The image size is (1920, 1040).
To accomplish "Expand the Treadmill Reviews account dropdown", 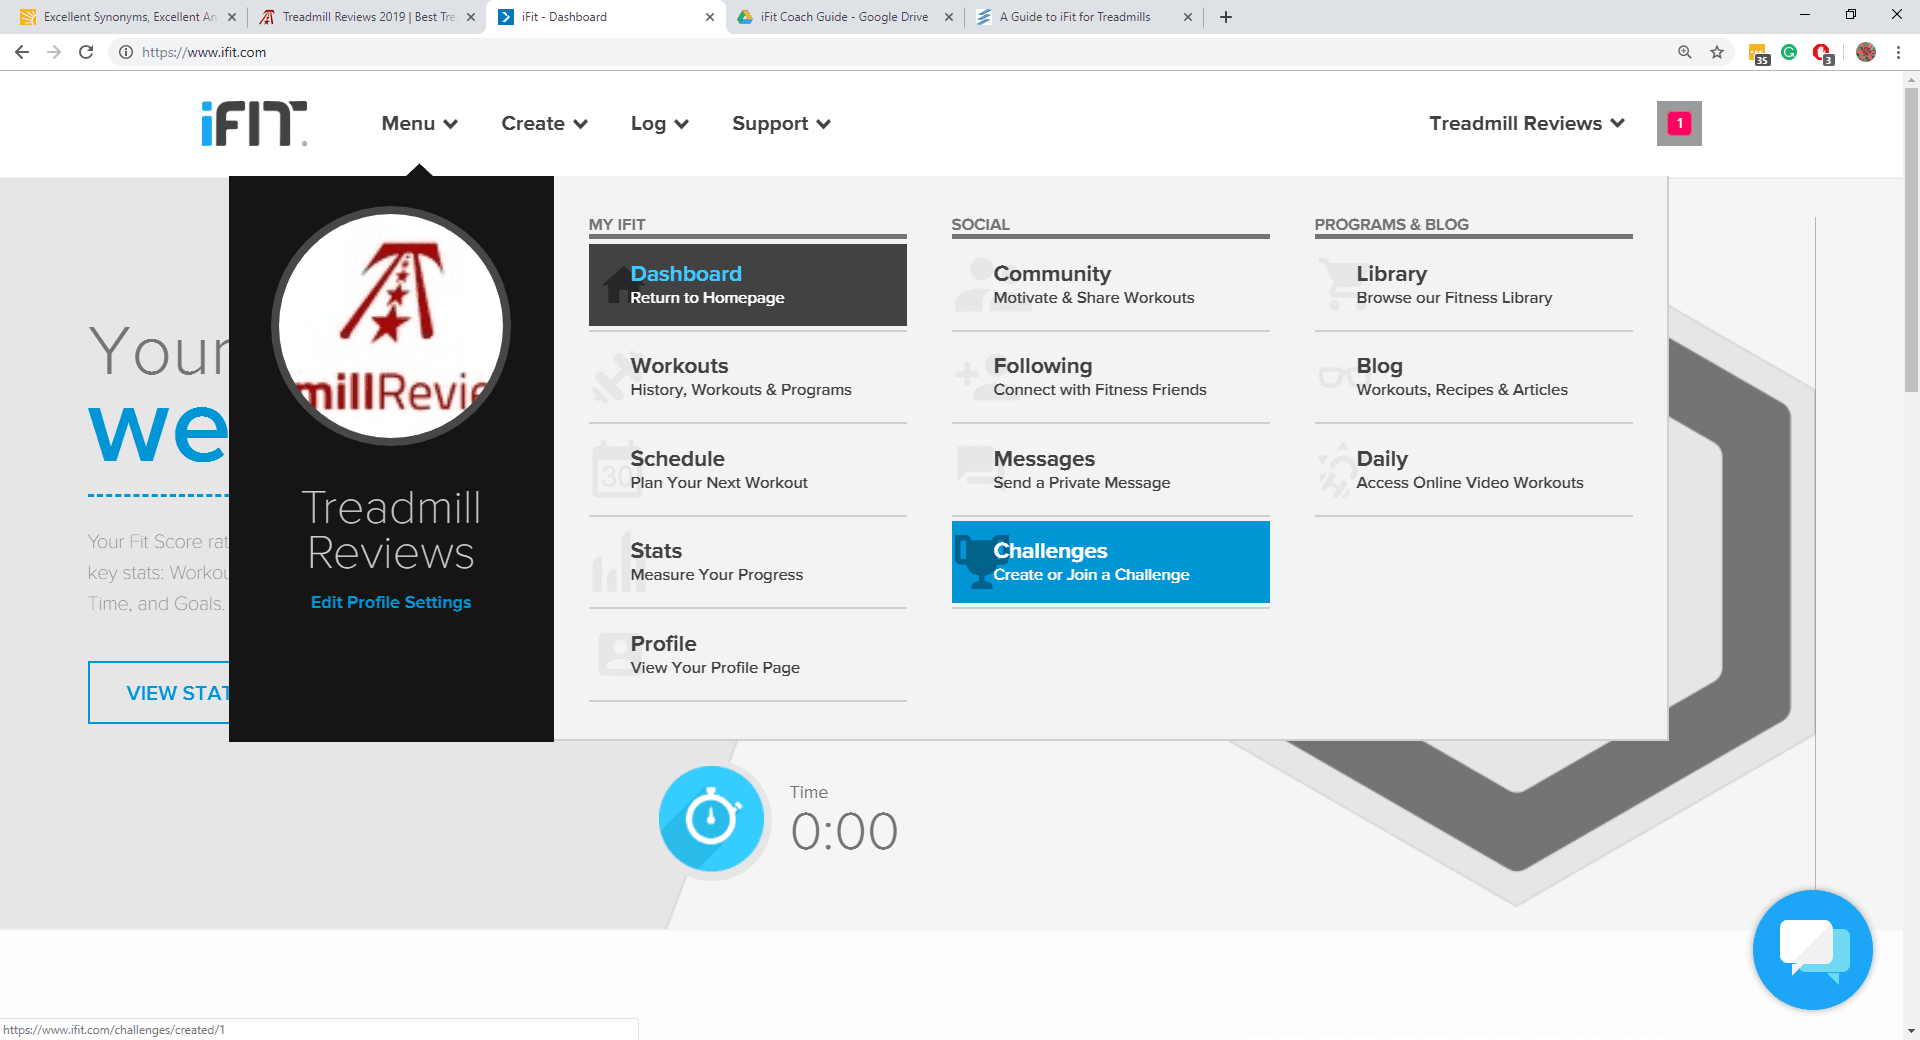I will coord(1526,123).
